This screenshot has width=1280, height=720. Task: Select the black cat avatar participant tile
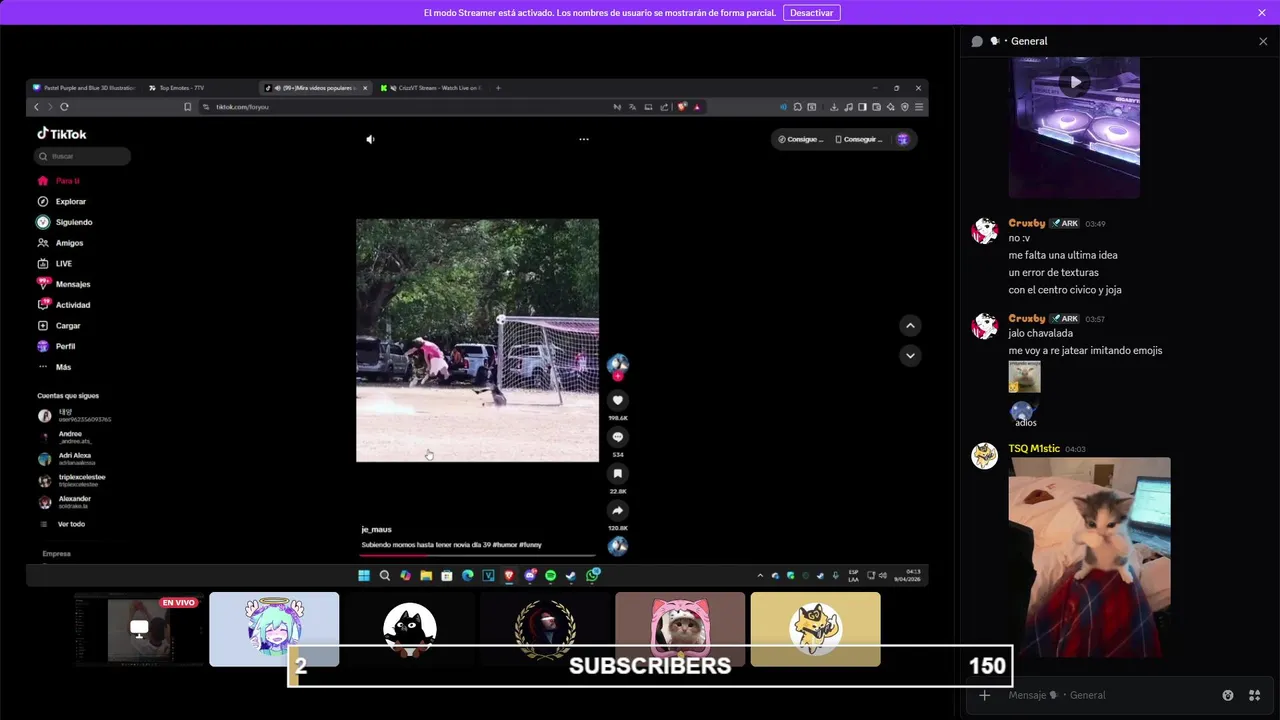(x=410, y=629)
